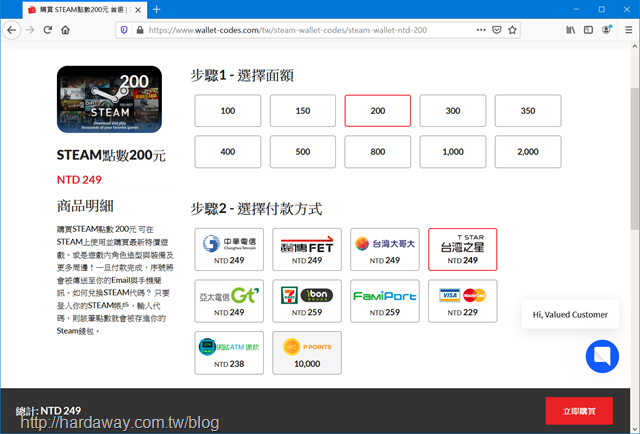Click the address bar URL

point(288,30)
